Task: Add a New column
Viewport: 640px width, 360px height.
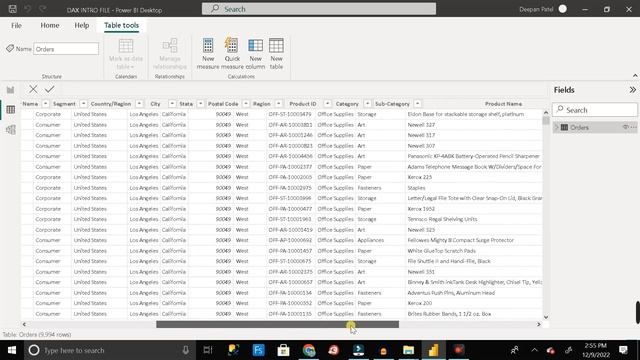Action: click(x=256, y=53)
